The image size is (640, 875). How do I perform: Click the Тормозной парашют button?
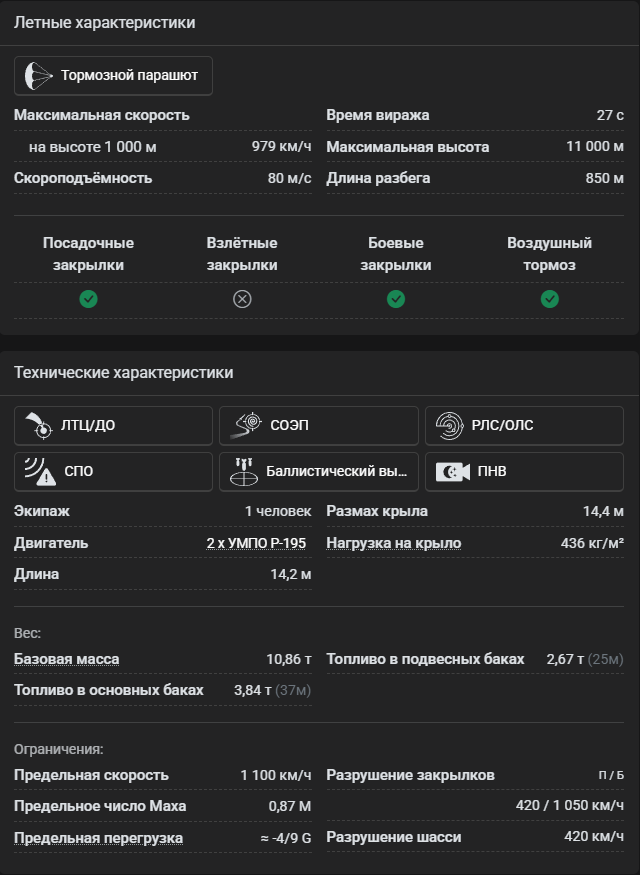click(x=129, y=75)
